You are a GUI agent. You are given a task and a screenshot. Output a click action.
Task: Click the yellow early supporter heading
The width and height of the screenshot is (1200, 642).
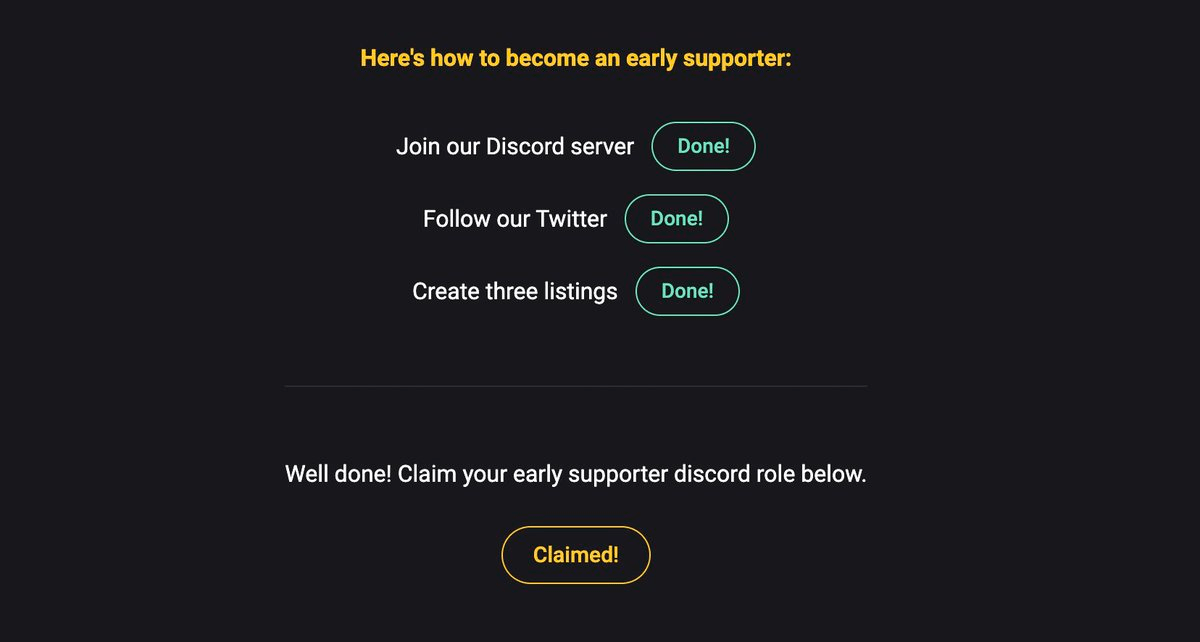pos(576,58)
